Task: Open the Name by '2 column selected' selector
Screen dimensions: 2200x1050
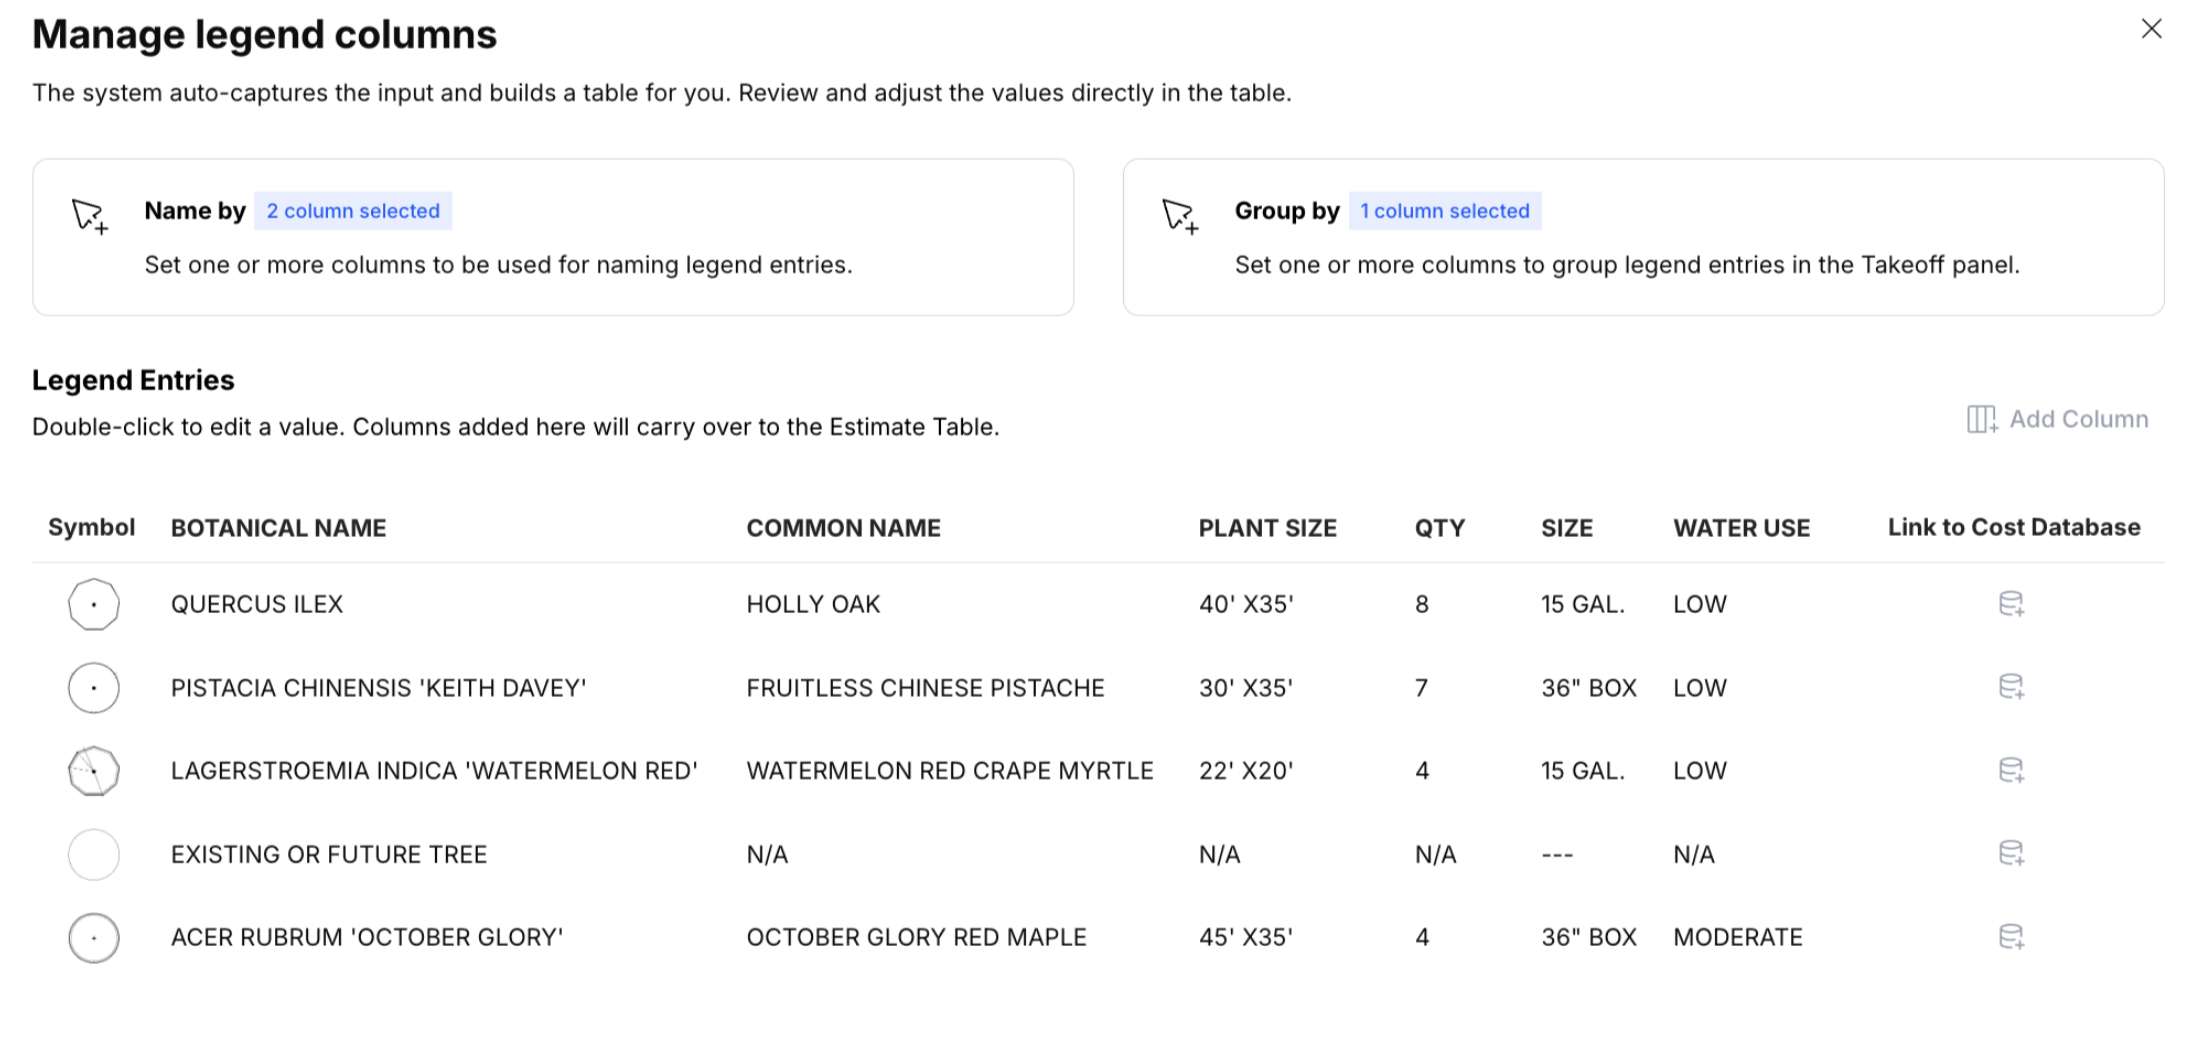Action: [353, 211]
